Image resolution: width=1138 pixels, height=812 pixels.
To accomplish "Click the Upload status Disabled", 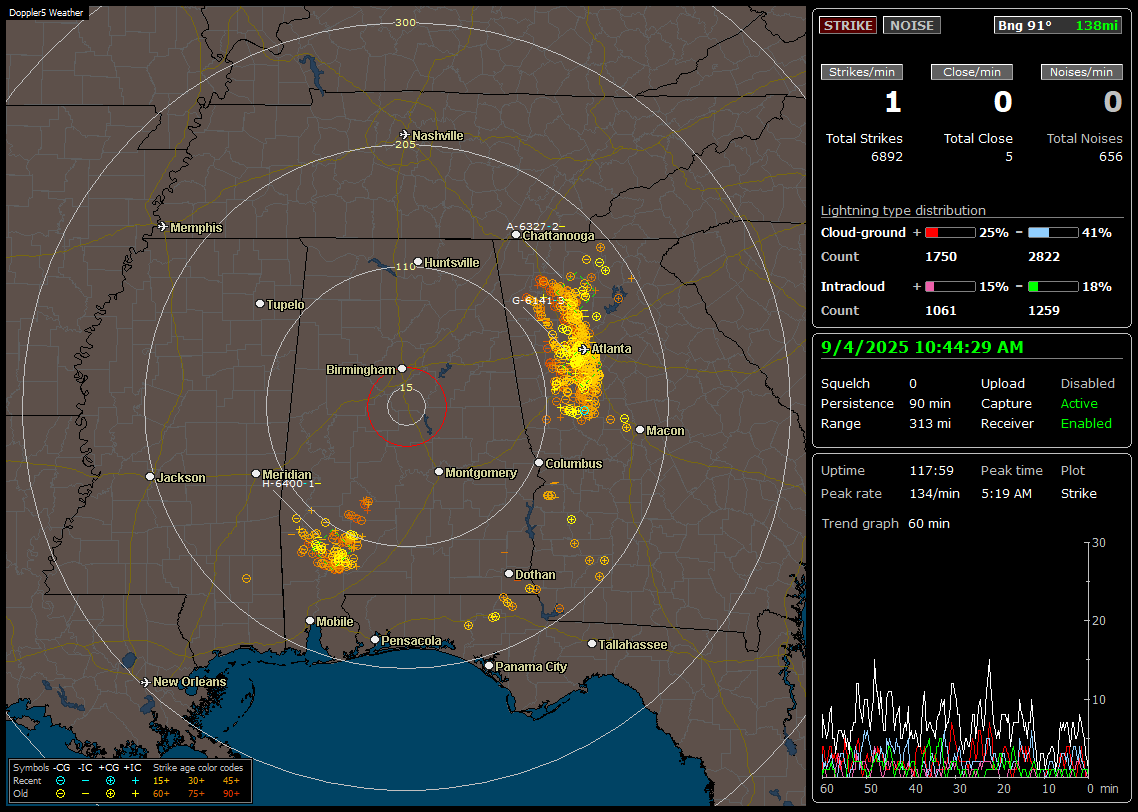I will (x=1087, y=384).
